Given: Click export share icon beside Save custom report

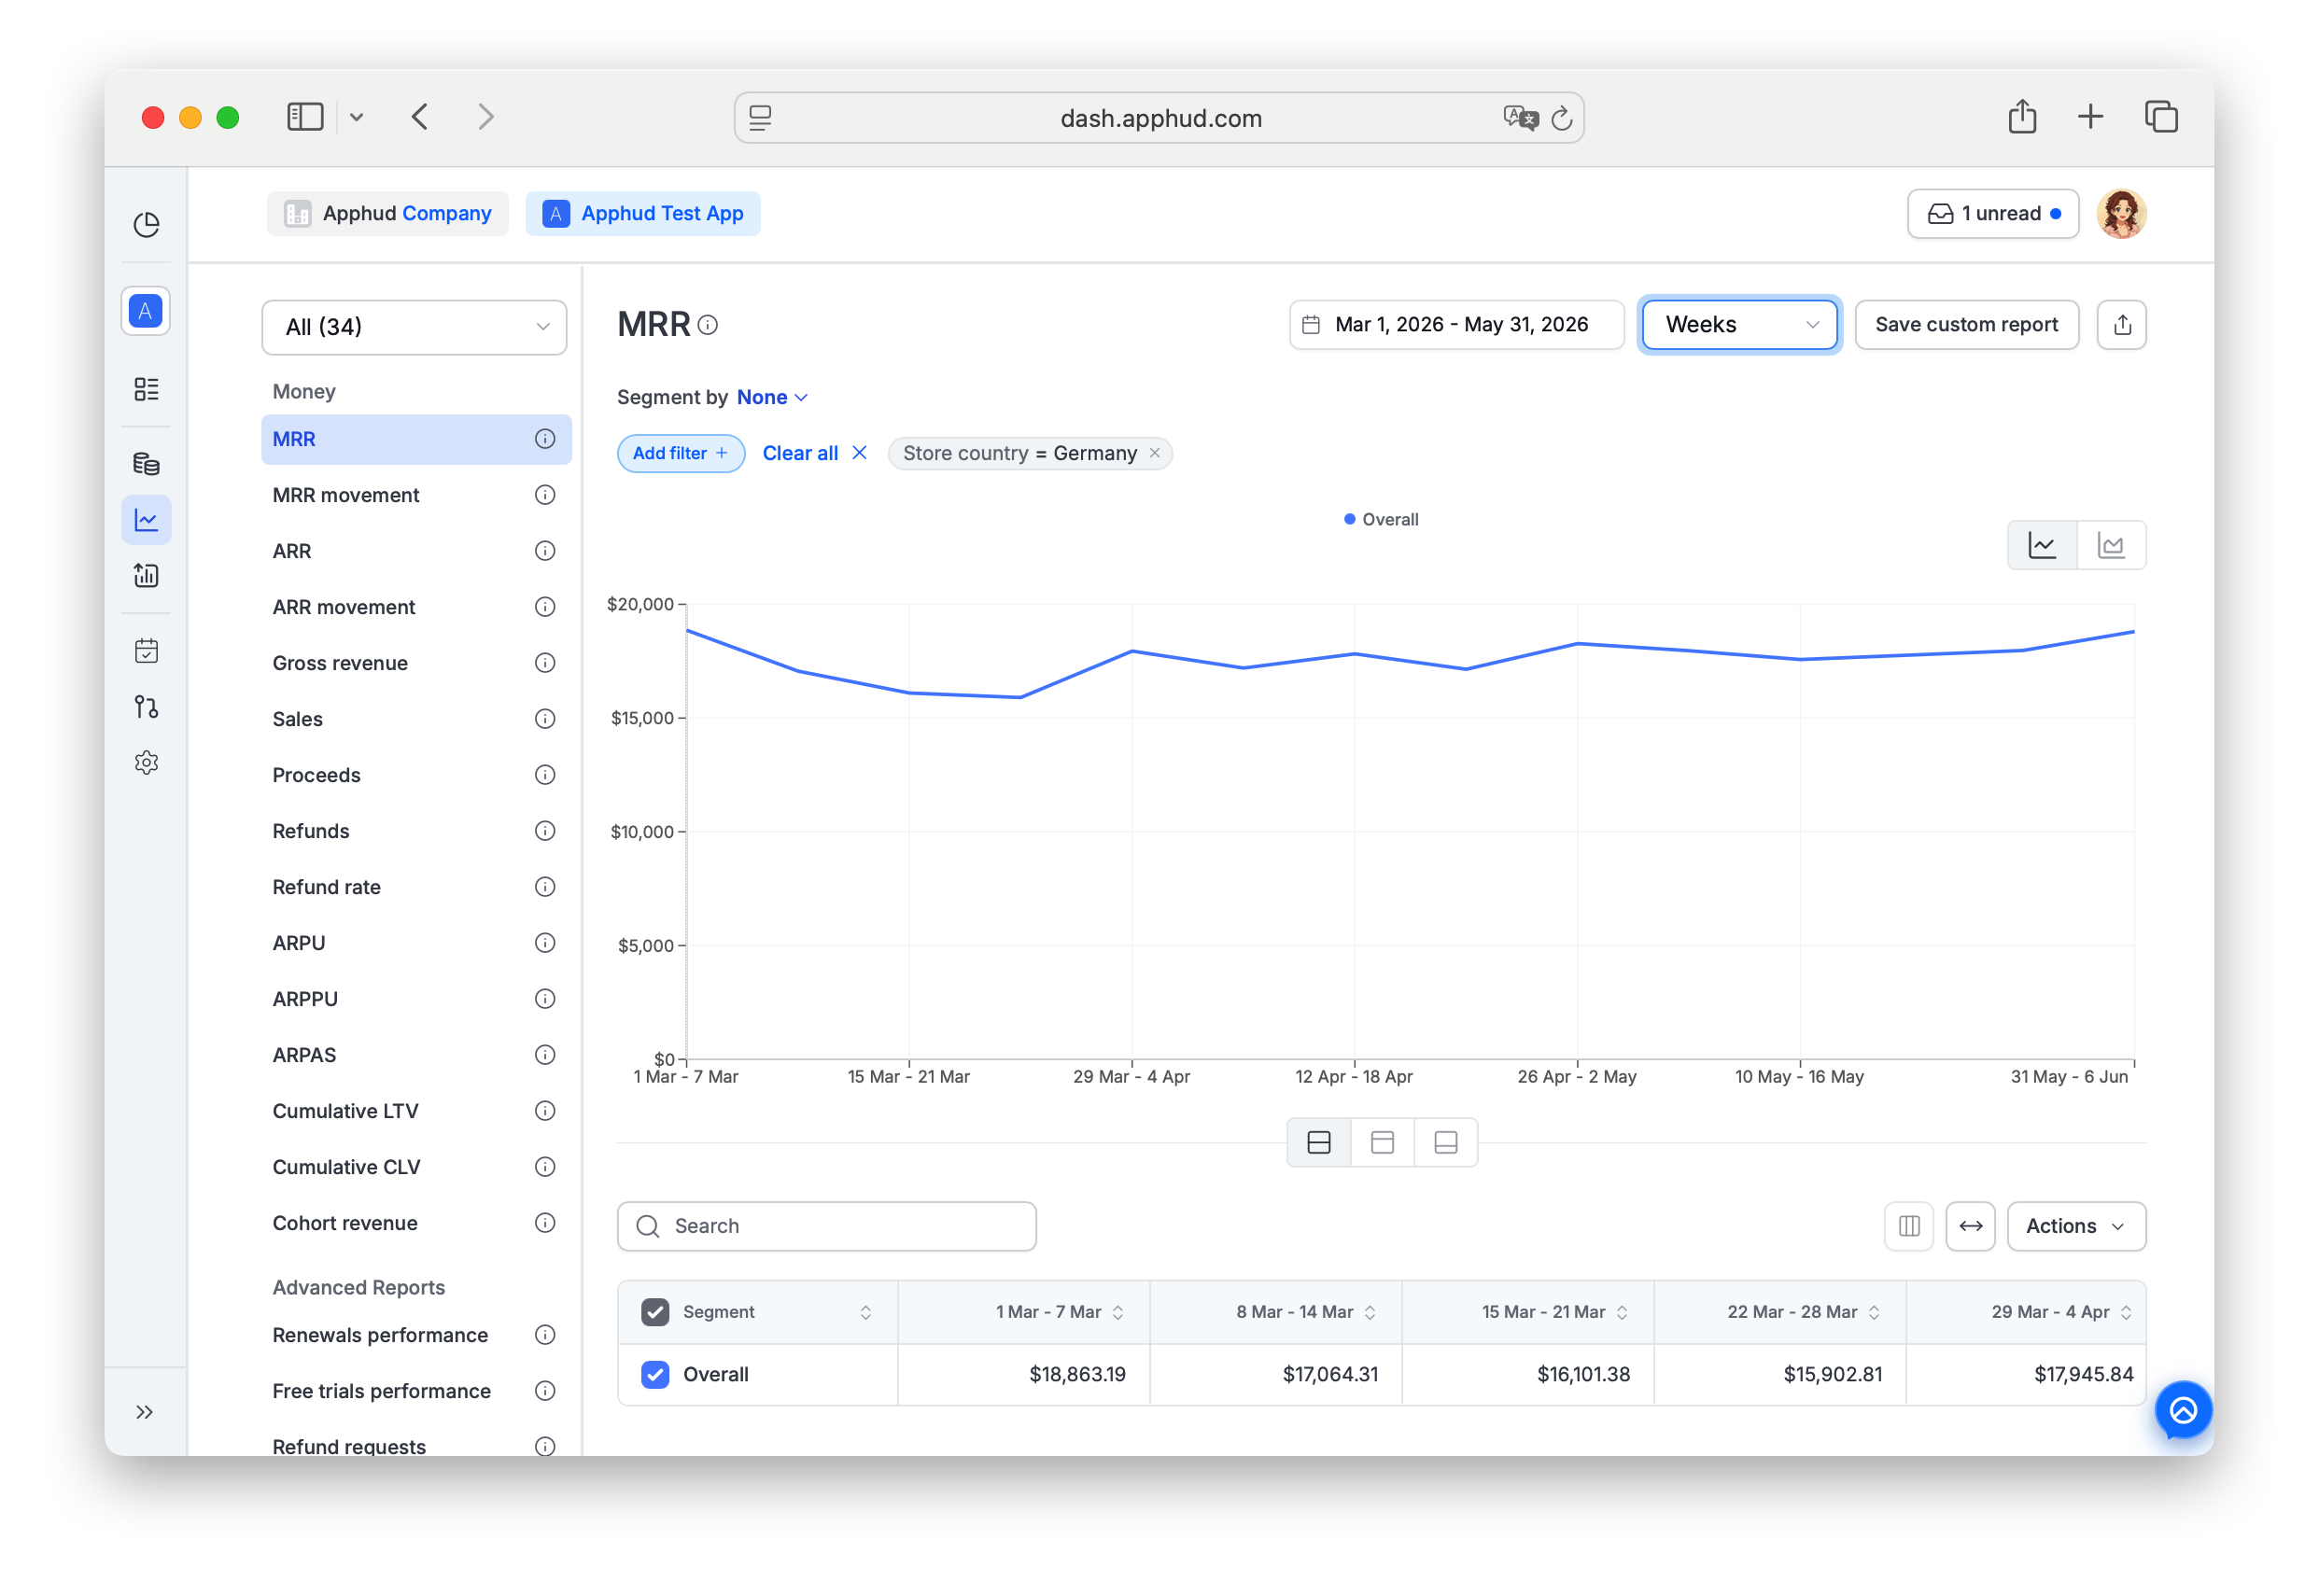Looking at the screenshot, I should click(x=2123, y=325).
